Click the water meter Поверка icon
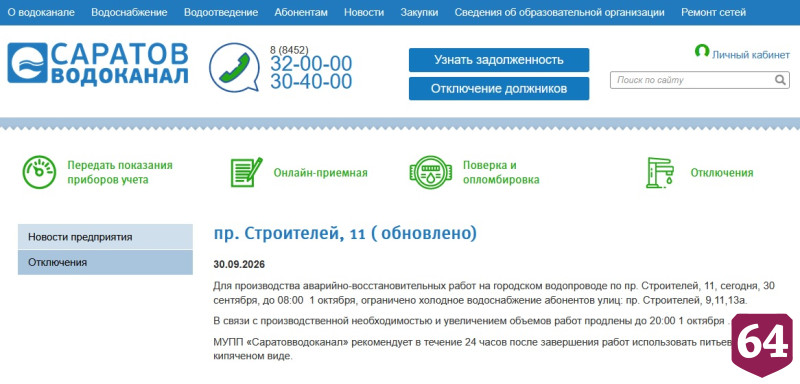Screen dimensions: 800x384 tap(431, 172)
